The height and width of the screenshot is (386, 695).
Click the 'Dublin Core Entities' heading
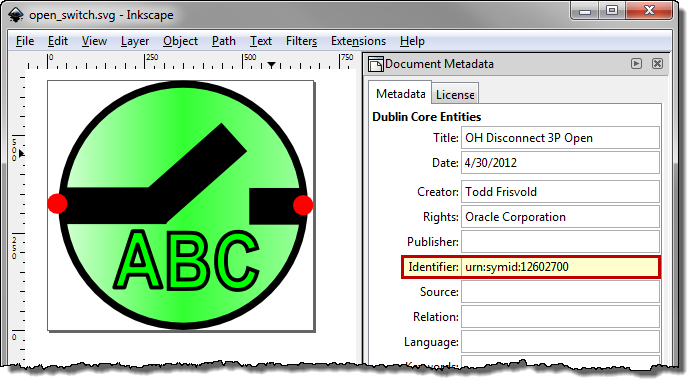[426, 117]
